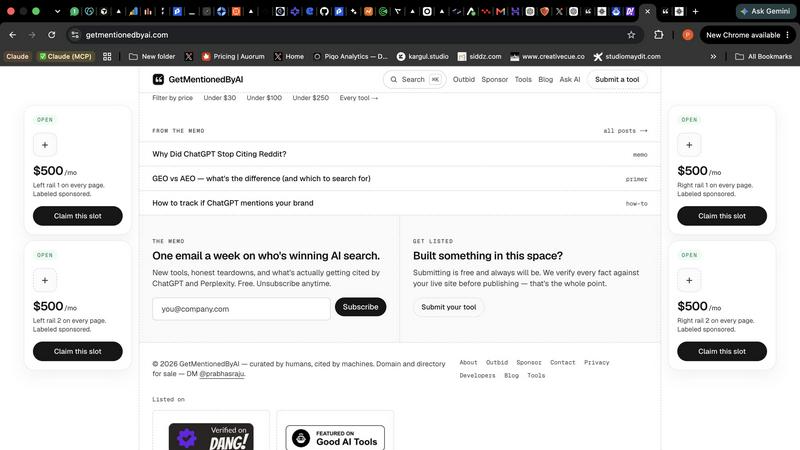Screen dimensions: 800x450
Task: Open the Outbid nav item
Action: point(464,79)
